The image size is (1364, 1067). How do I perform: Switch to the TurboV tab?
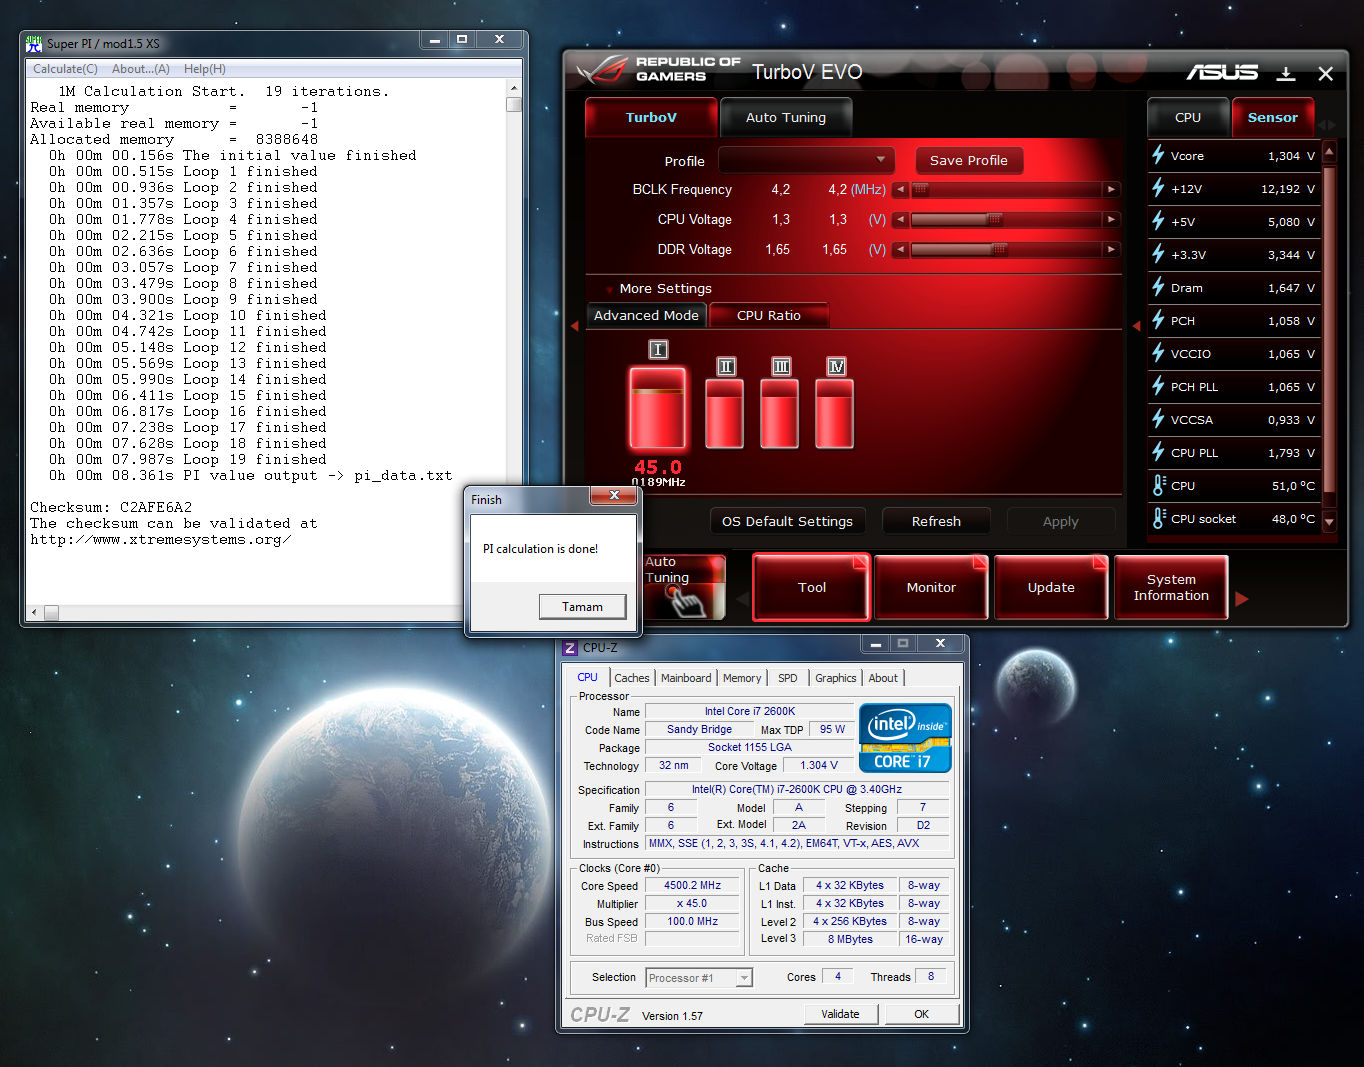click(x=651, y=117)
